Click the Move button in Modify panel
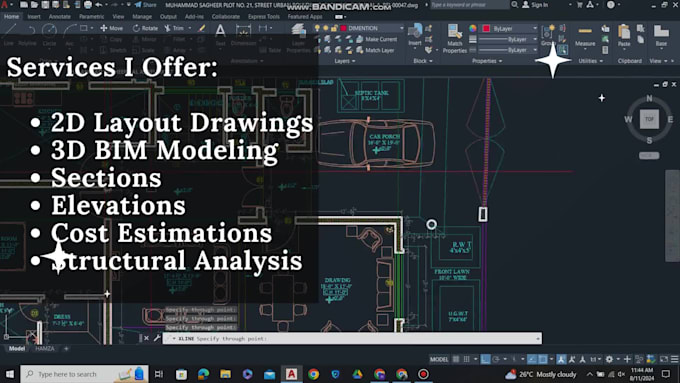 click(x=111, y=28)
